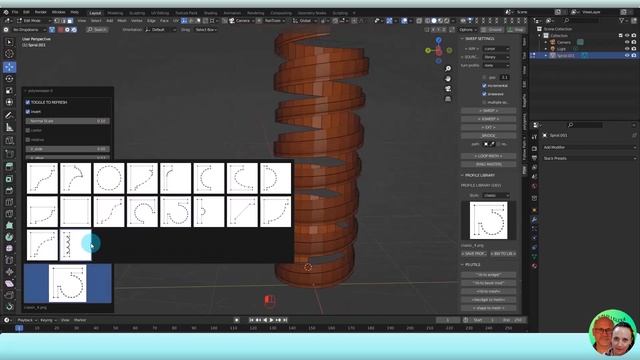Jump to the first frame of playback
The height and width of the screenshot is (360, 640).
click(251, 320)
